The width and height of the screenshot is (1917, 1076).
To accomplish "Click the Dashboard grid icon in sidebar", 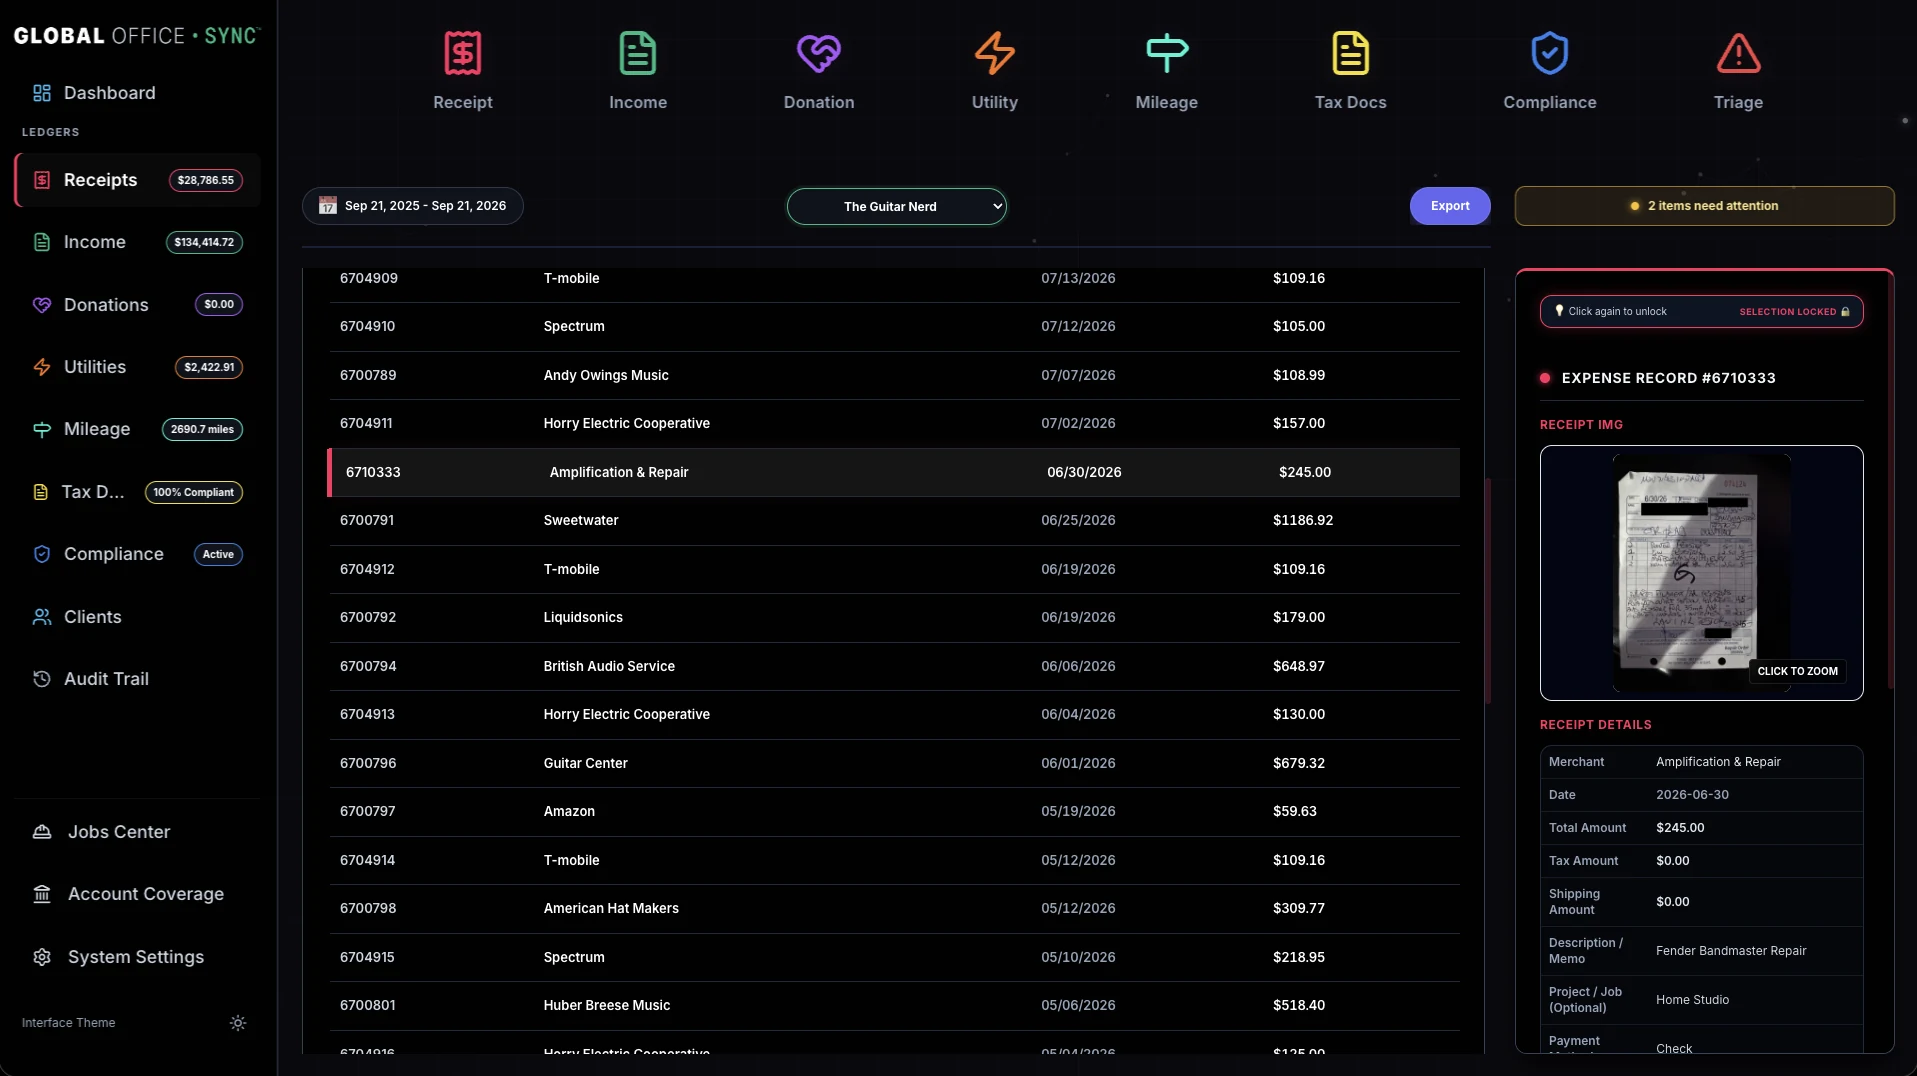I will pos(42,93).
